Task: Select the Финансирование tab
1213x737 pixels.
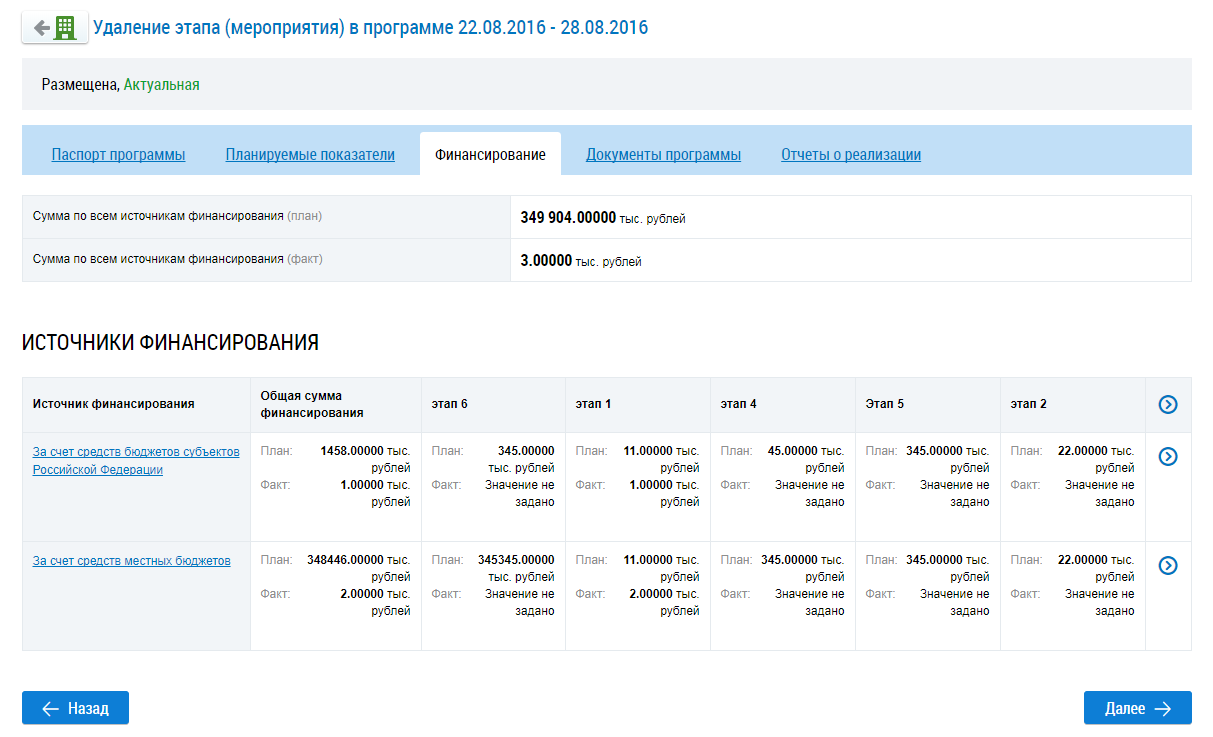Action: (490, 155)
